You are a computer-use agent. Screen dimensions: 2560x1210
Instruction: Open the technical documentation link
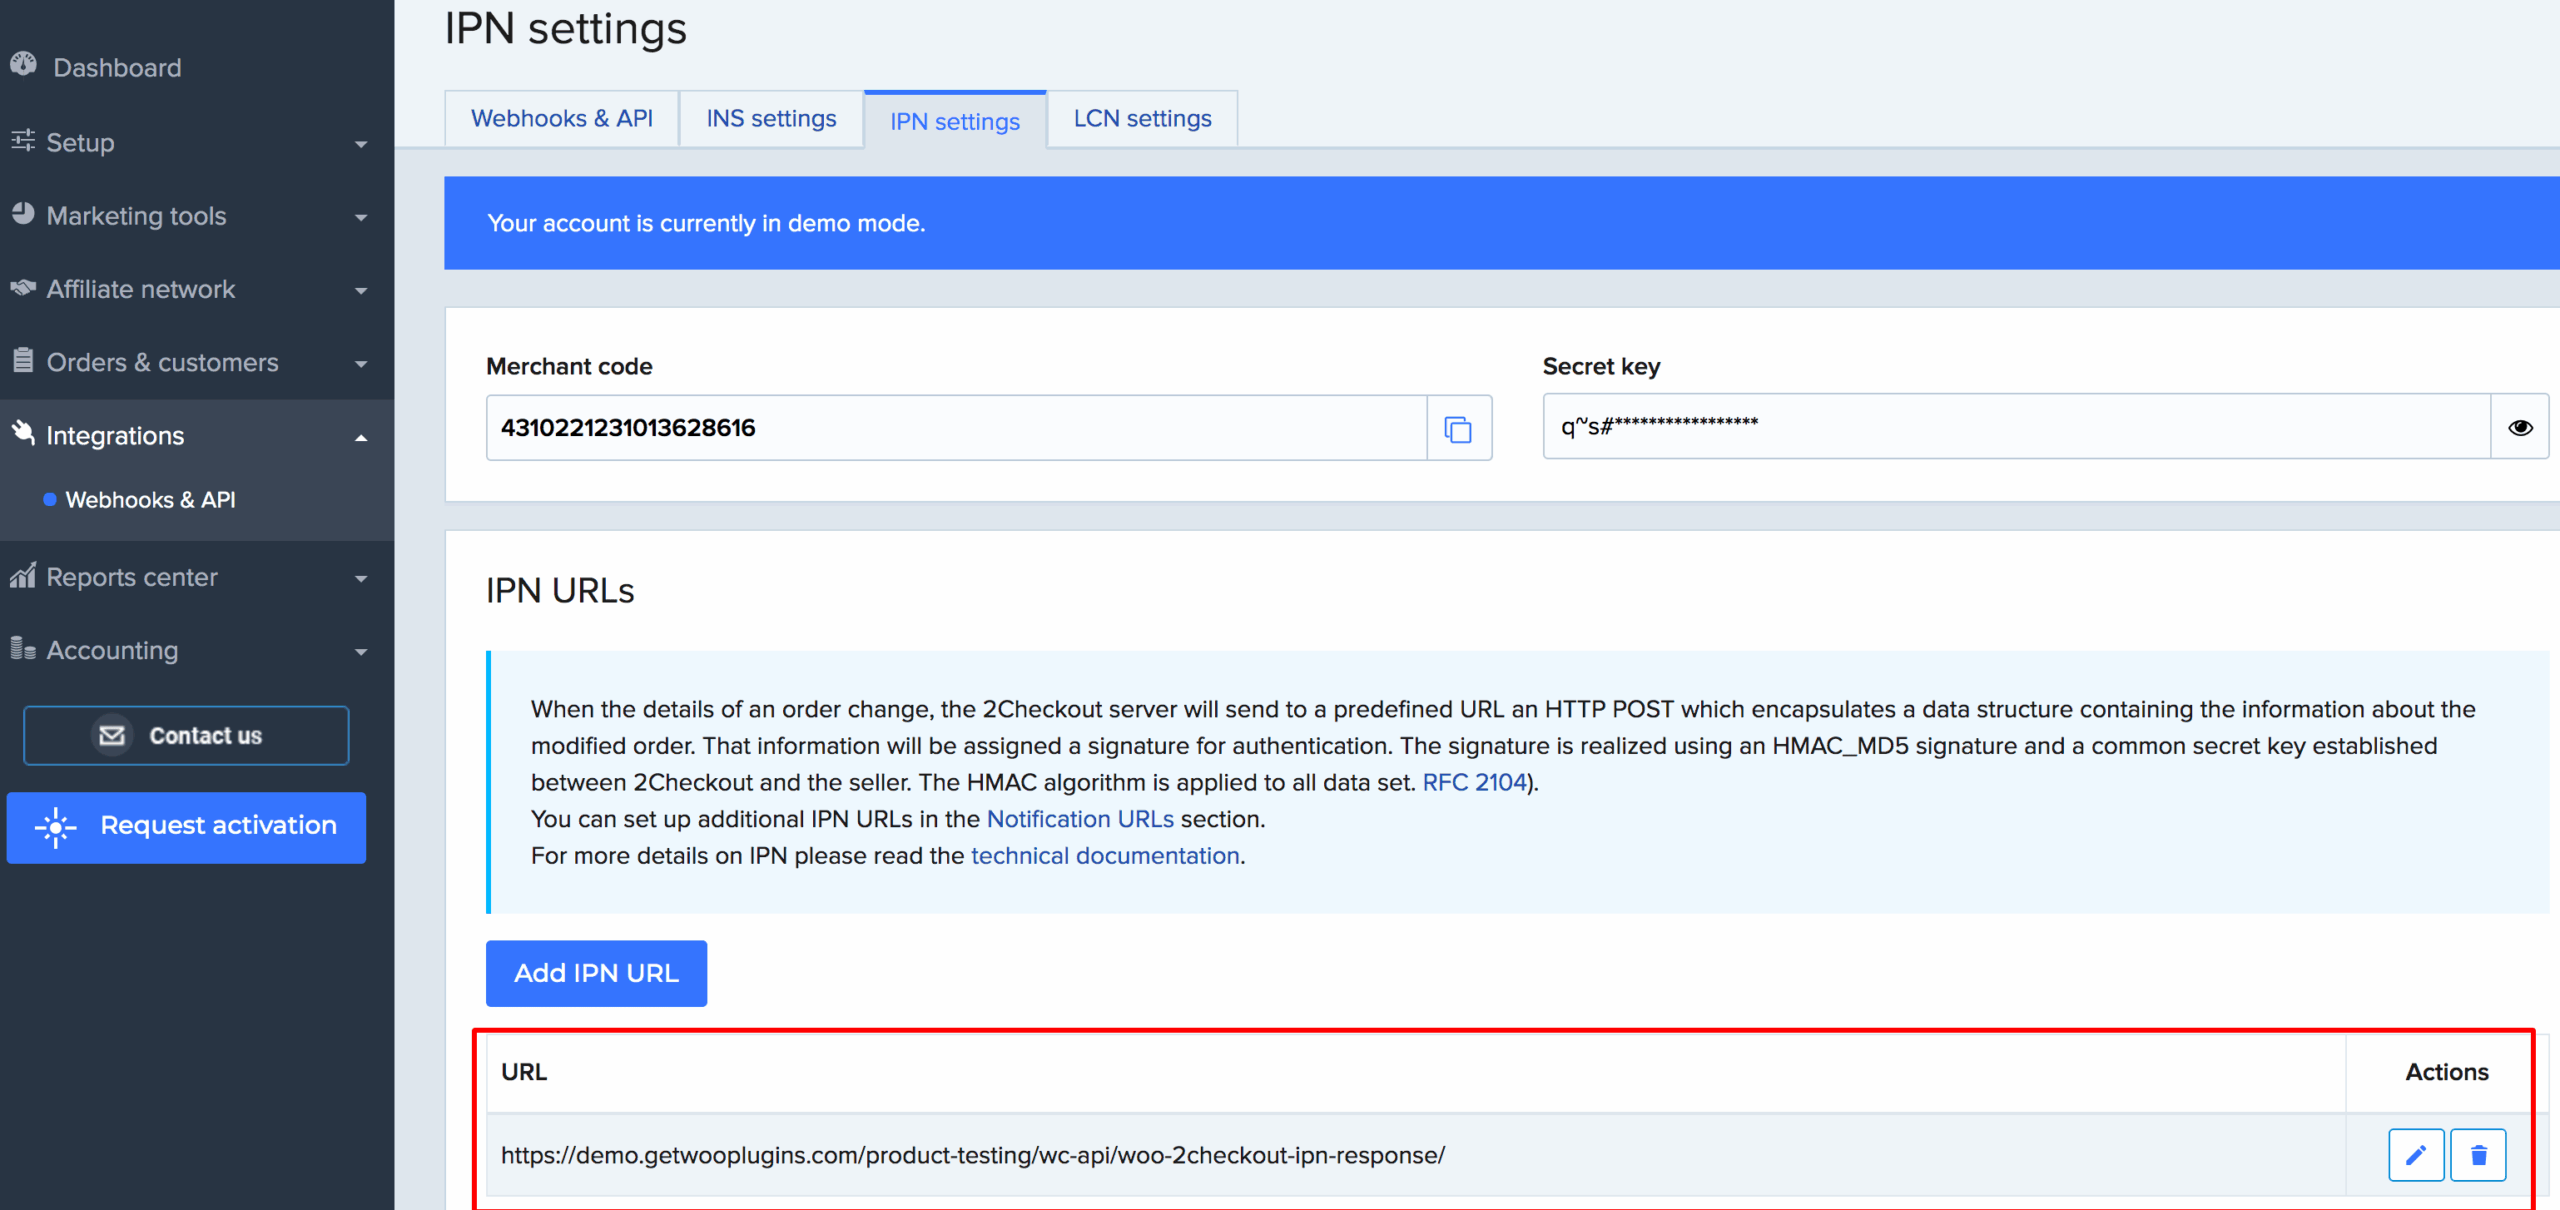coord(1104,855)
